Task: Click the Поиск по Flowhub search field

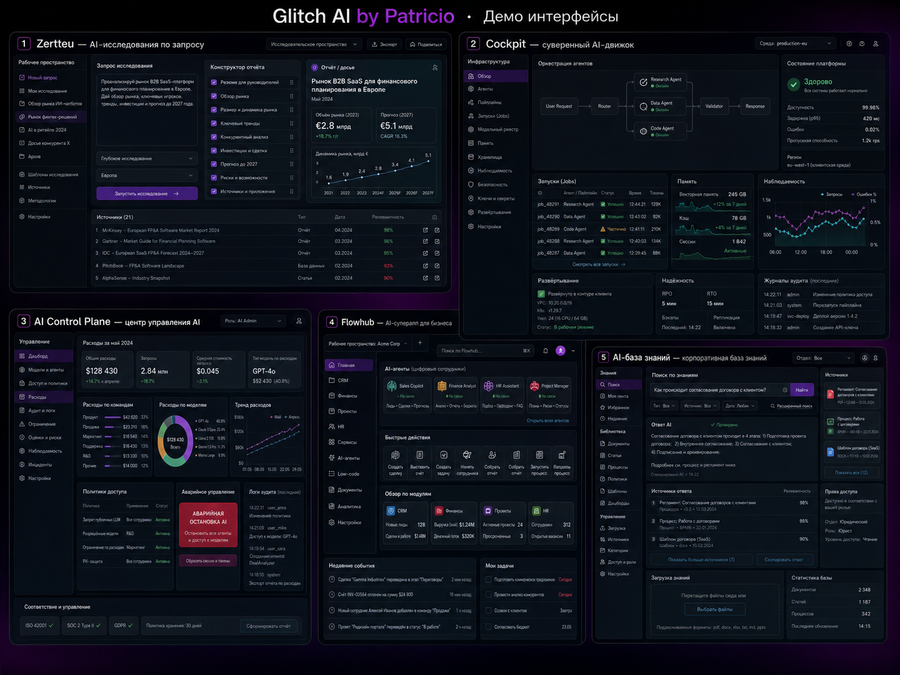Action: pos(485,351)
